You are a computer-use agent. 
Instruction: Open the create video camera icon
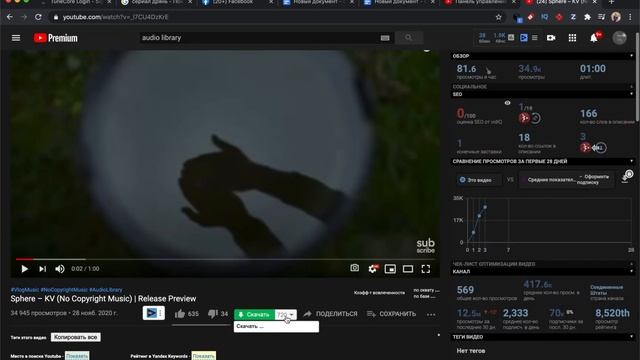551,38
